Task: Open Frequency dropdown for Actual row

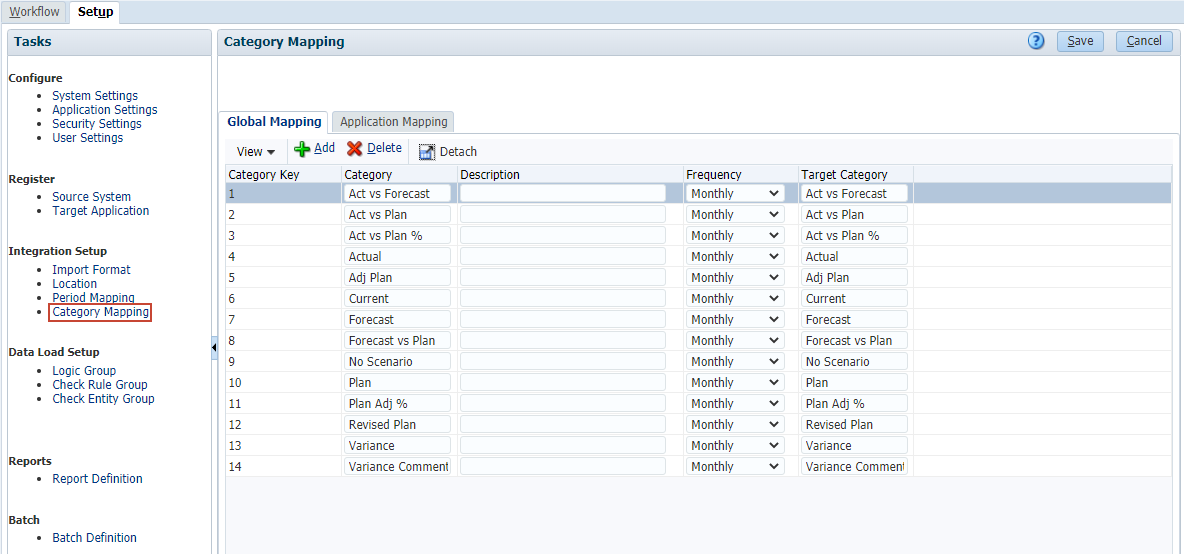Action: point(736,257)
